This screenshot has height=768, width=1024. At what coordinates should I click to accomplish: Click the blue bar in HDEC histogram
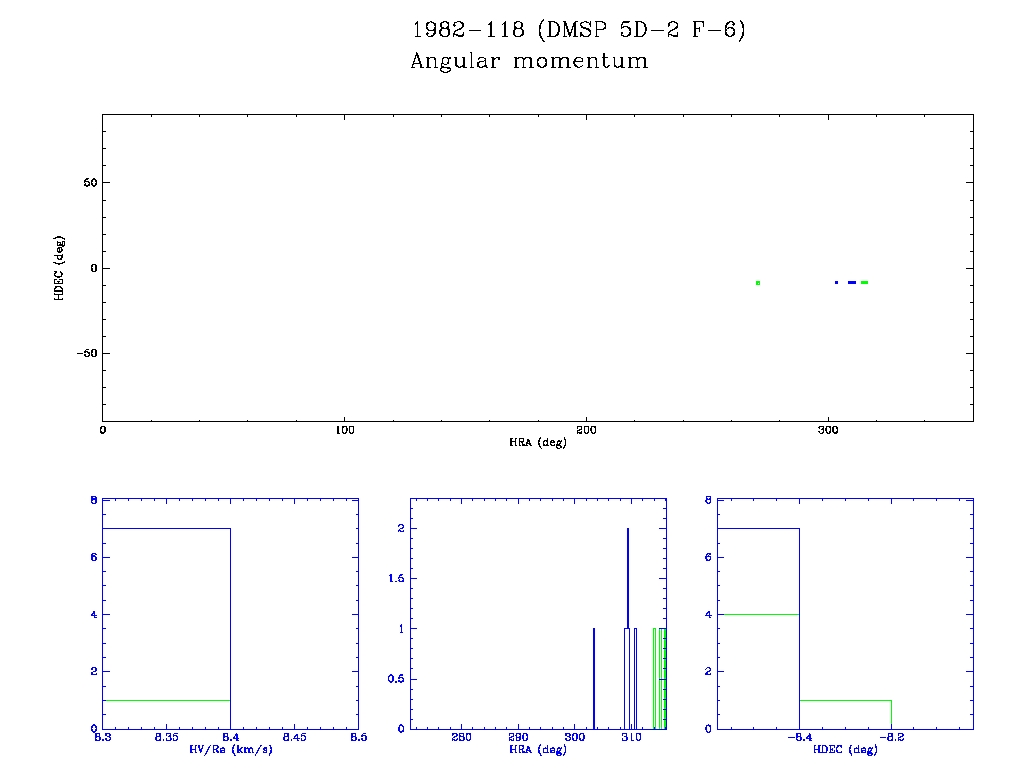[759, 528]
